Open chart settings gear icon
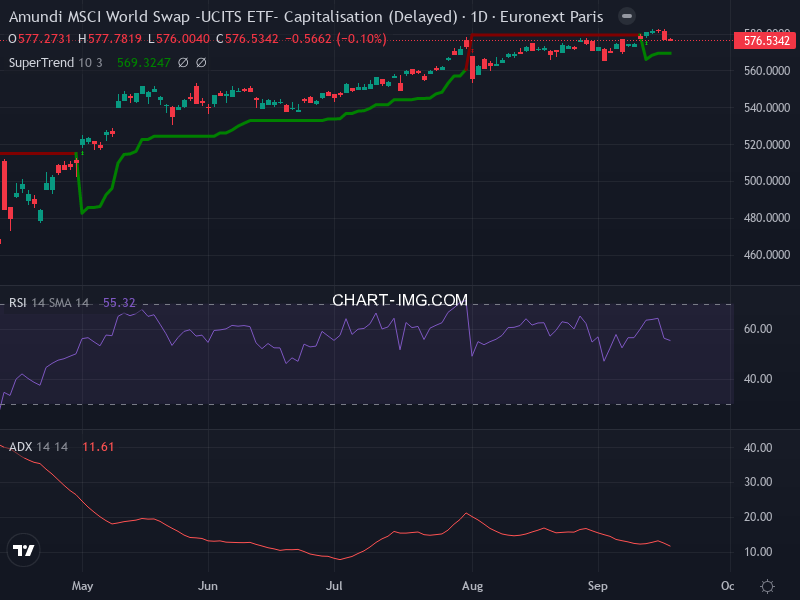The width and height of the screenshot is (800, 600). pyautogui.click(x=767, y=586)
